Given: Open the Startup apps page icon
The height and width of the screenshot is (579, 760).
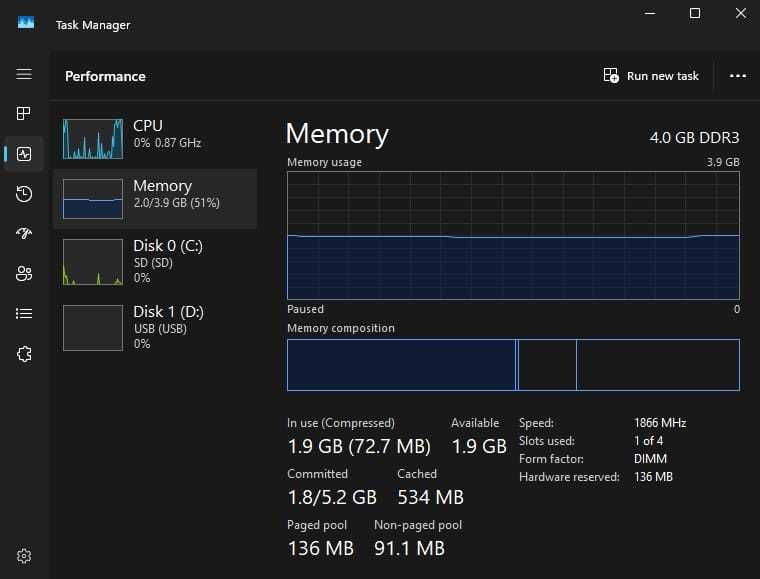Looking at the screenshot, I should [24, 234].
